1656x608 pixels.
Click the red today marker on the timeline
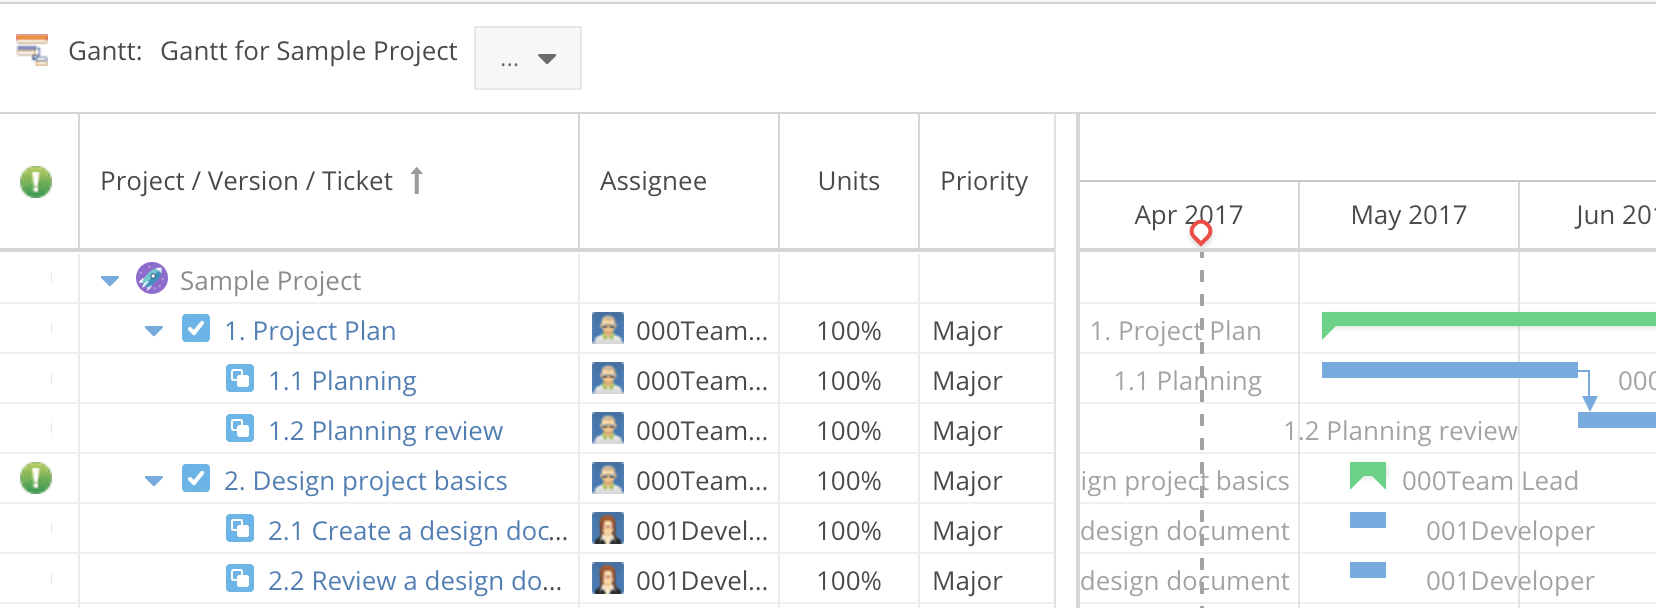(1201, 232)
